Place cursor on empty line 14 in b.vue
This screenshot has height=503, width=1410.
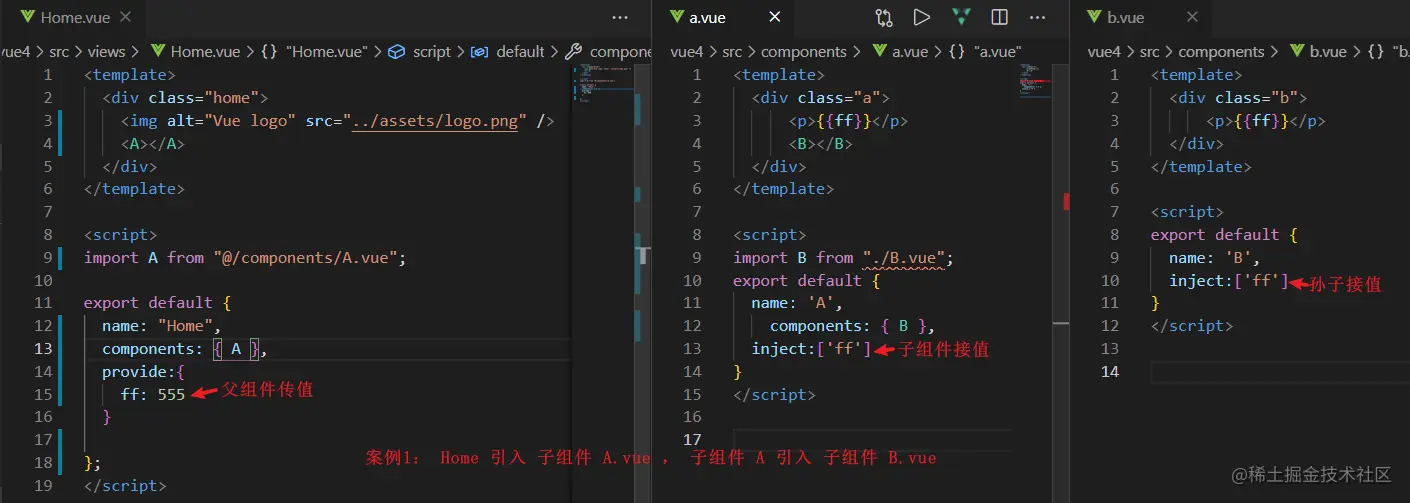(x=1280, y=372)
